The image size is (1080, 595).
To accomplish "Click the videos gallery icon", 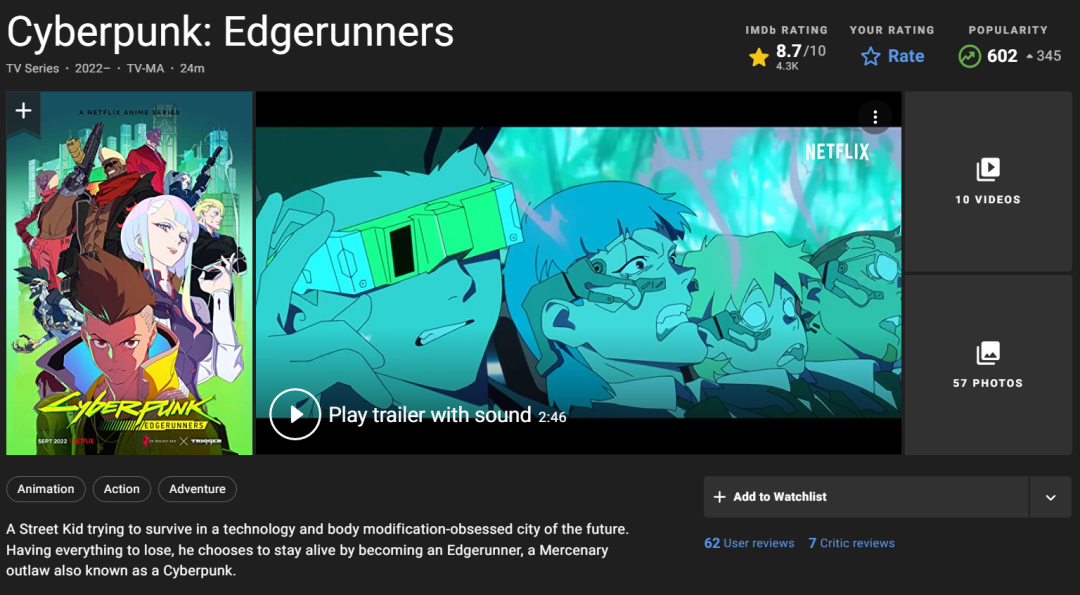I will pyautogui.click(x=988, y=169).
